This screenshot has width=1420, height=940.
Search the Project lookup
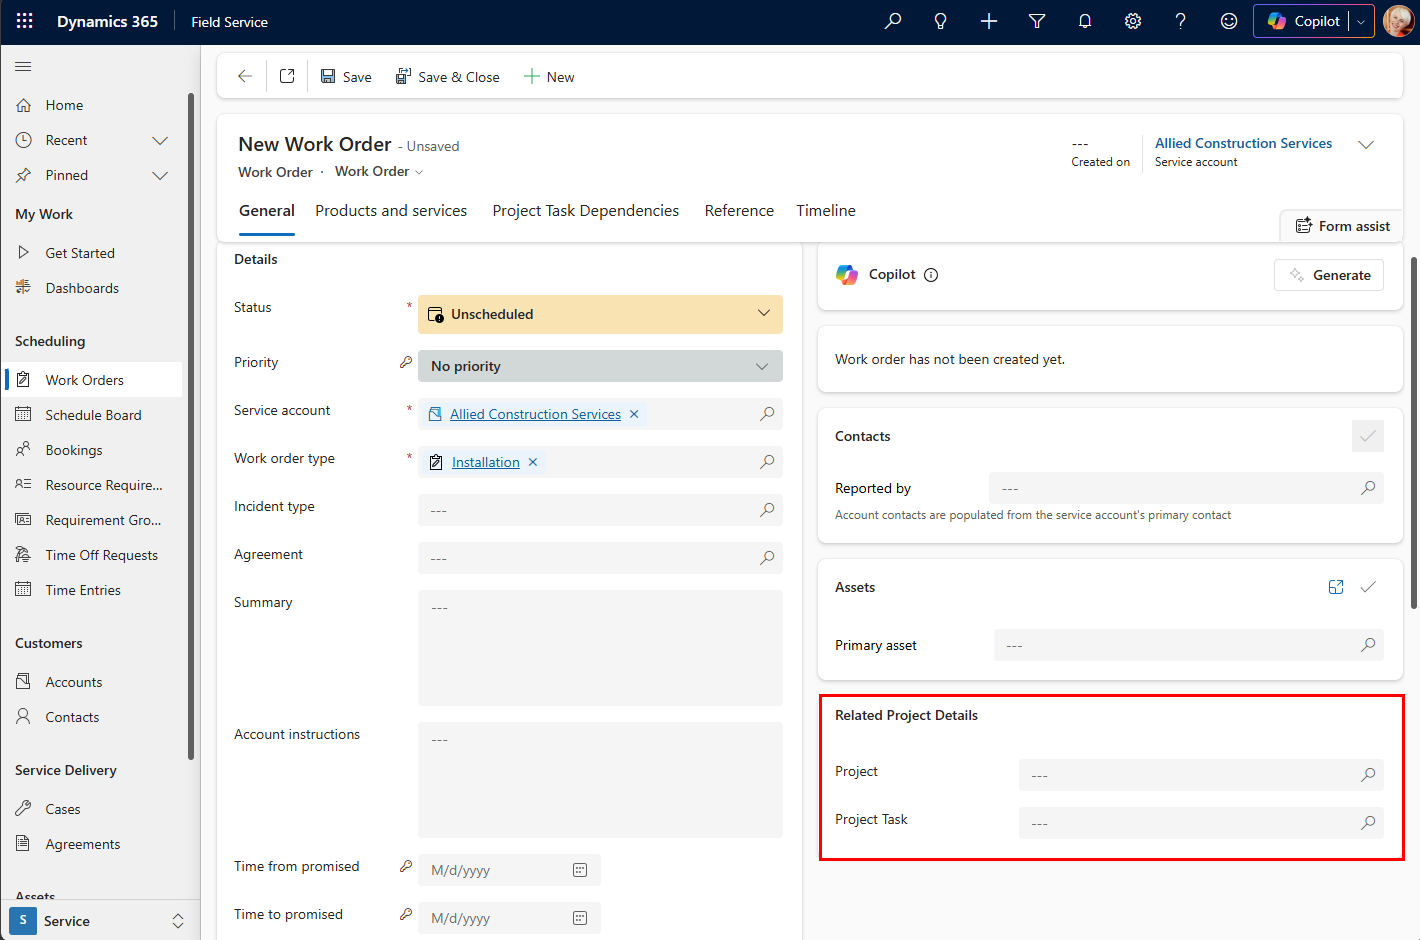[x=1368, y=775]
